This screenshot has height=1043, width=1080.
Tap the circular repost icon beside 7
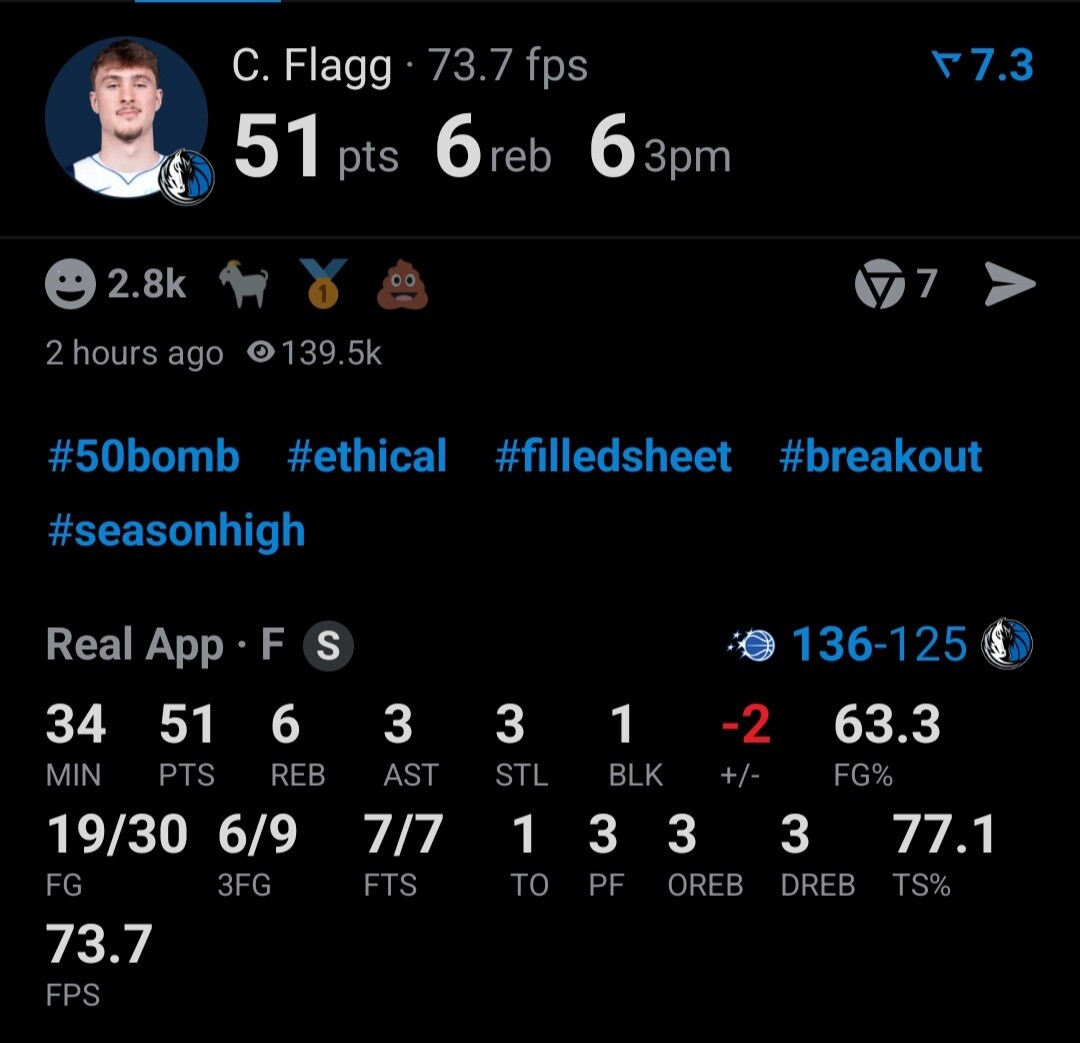(879, 285)
